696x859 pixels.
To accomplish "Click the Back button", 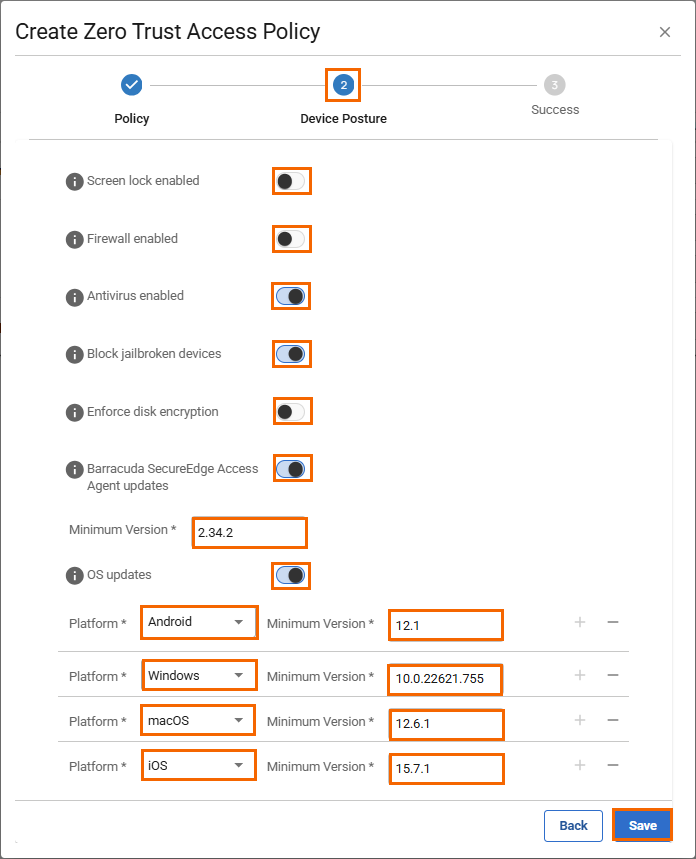I will (573, 825).
